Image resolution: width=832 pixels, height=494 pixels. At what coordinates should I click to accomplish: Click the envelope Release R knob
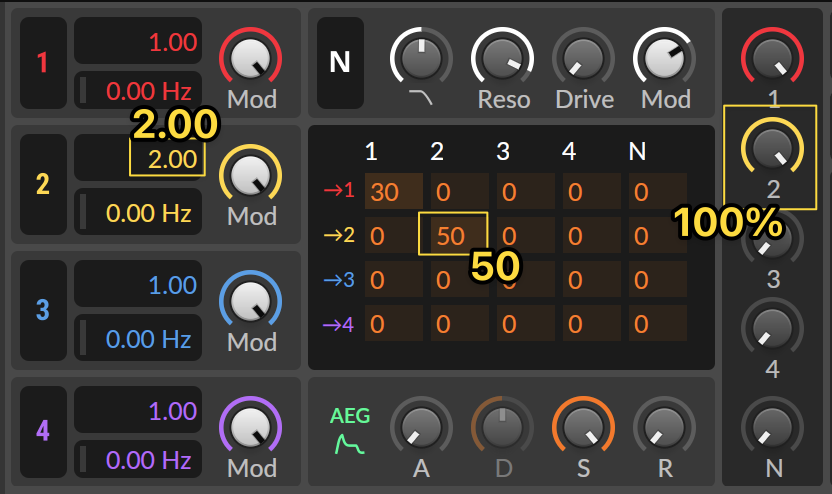[x=664, y=427]
